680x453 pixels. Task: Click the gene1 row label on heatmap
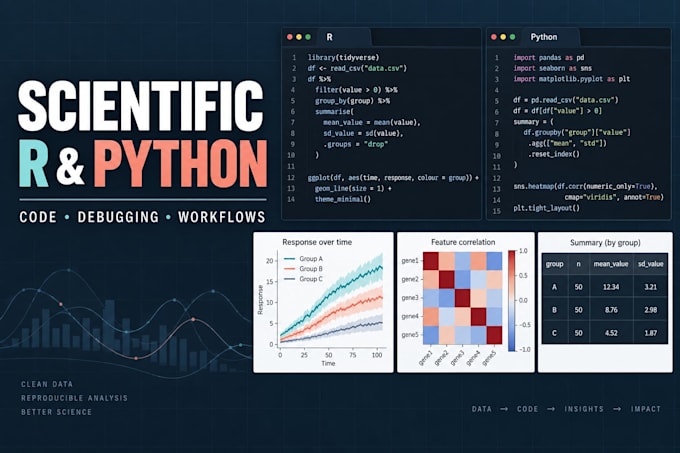[410, 261]
